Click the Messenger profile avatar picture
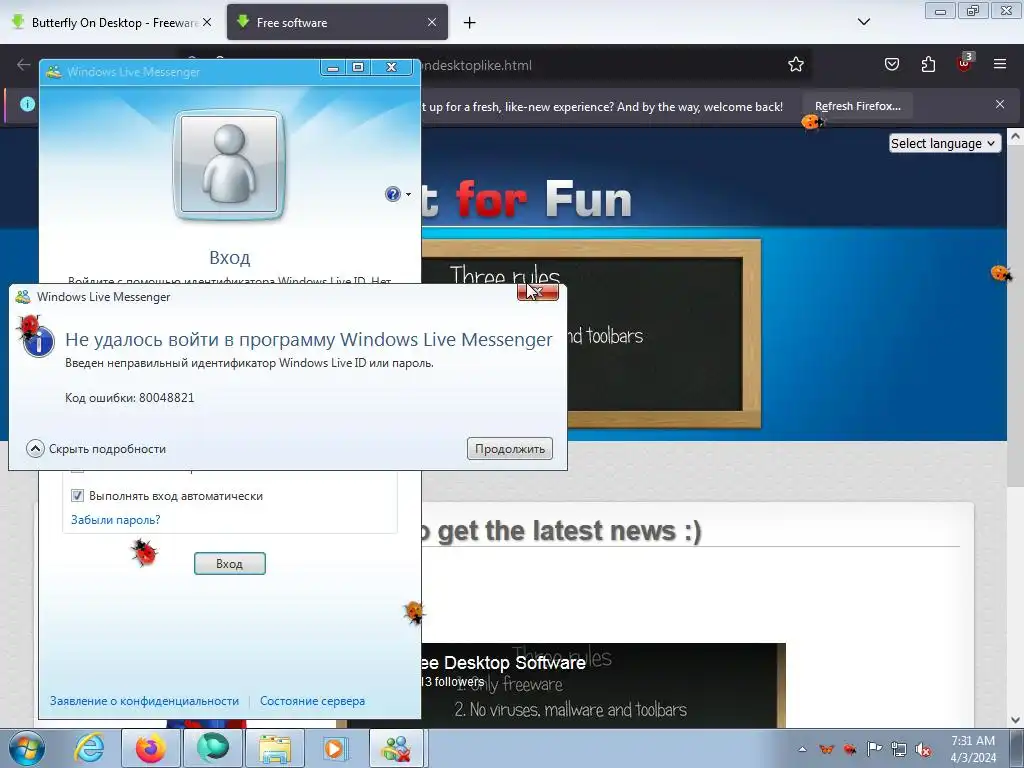 [229, 164]
